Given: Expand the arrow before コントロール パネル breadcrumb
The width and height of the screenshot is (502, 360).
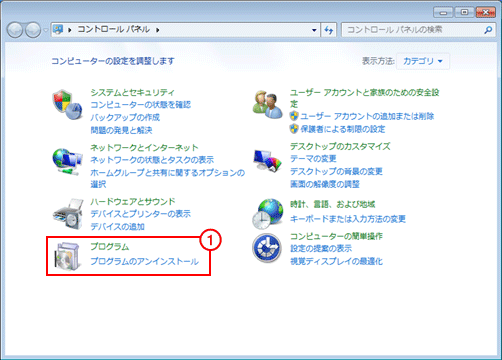Looking at the screenshot, I should click(70, 30).
